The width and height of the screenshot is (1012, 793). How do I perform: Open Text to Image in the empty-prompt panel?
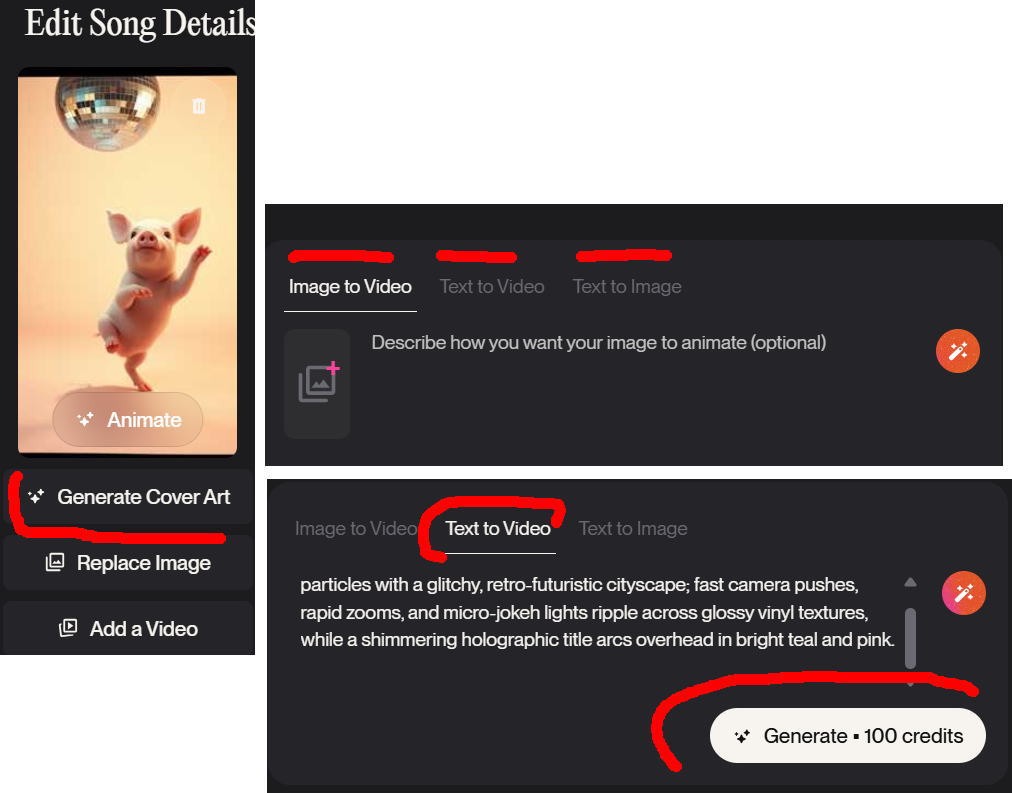[627, 287]
